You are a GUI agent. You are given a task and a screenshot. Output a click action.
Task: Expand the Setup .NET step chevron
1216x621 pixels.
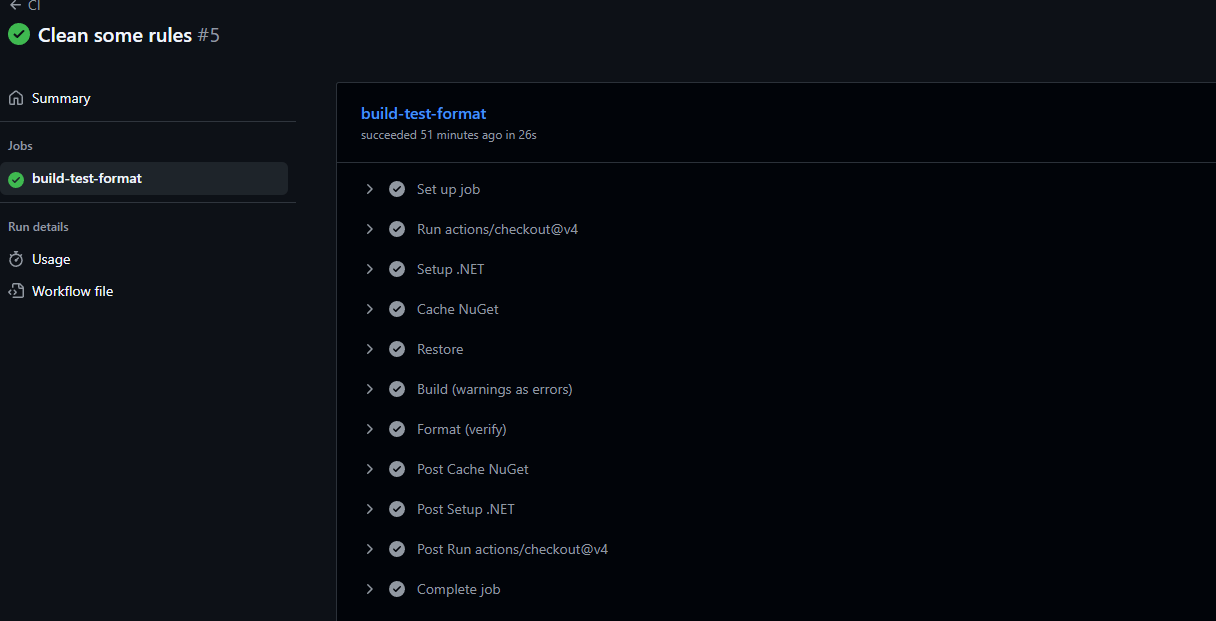[370, 269]
